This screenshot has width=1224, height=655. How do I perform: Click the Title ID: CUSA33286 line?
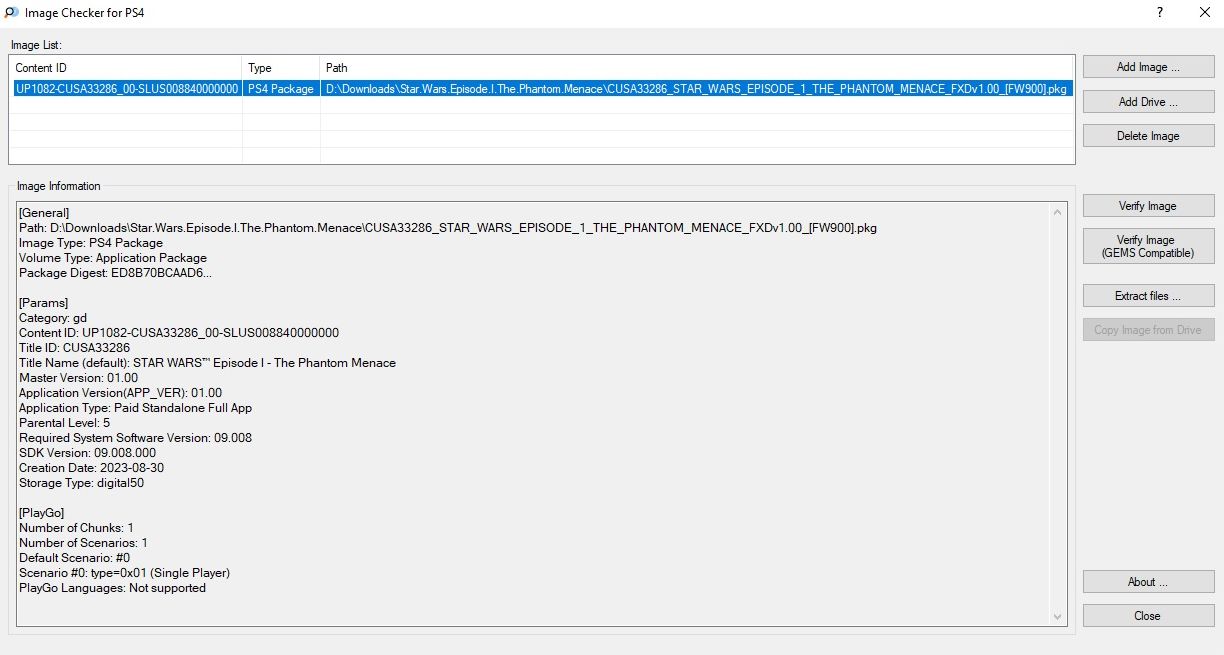pyautogui.click(x=75, y=347)
